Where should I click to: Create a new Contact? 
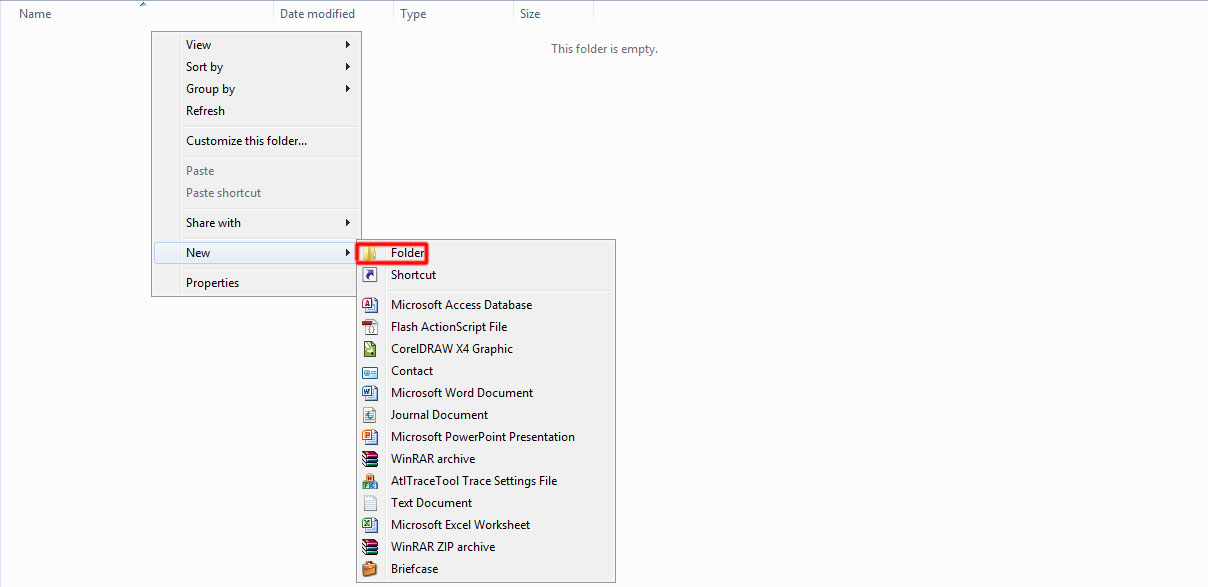411,370
